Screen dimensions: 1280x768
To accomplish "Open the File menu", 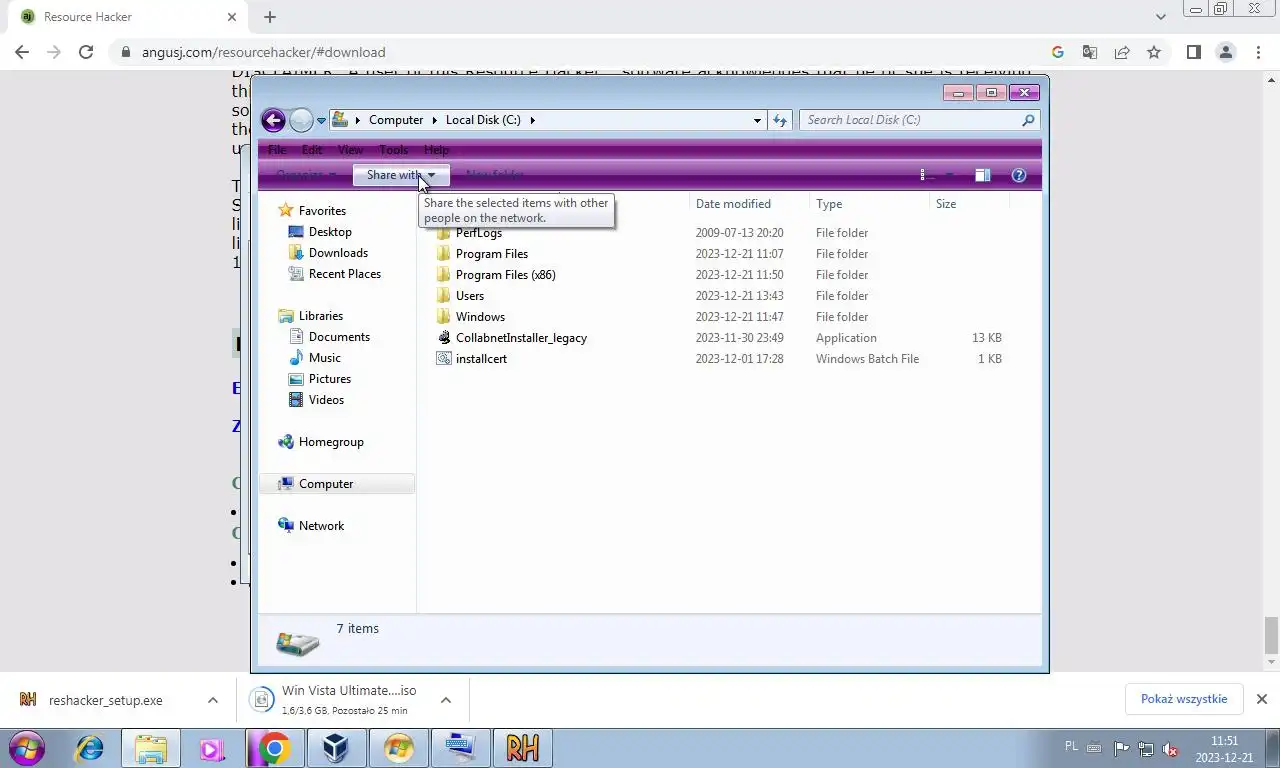I will [277, 150].
